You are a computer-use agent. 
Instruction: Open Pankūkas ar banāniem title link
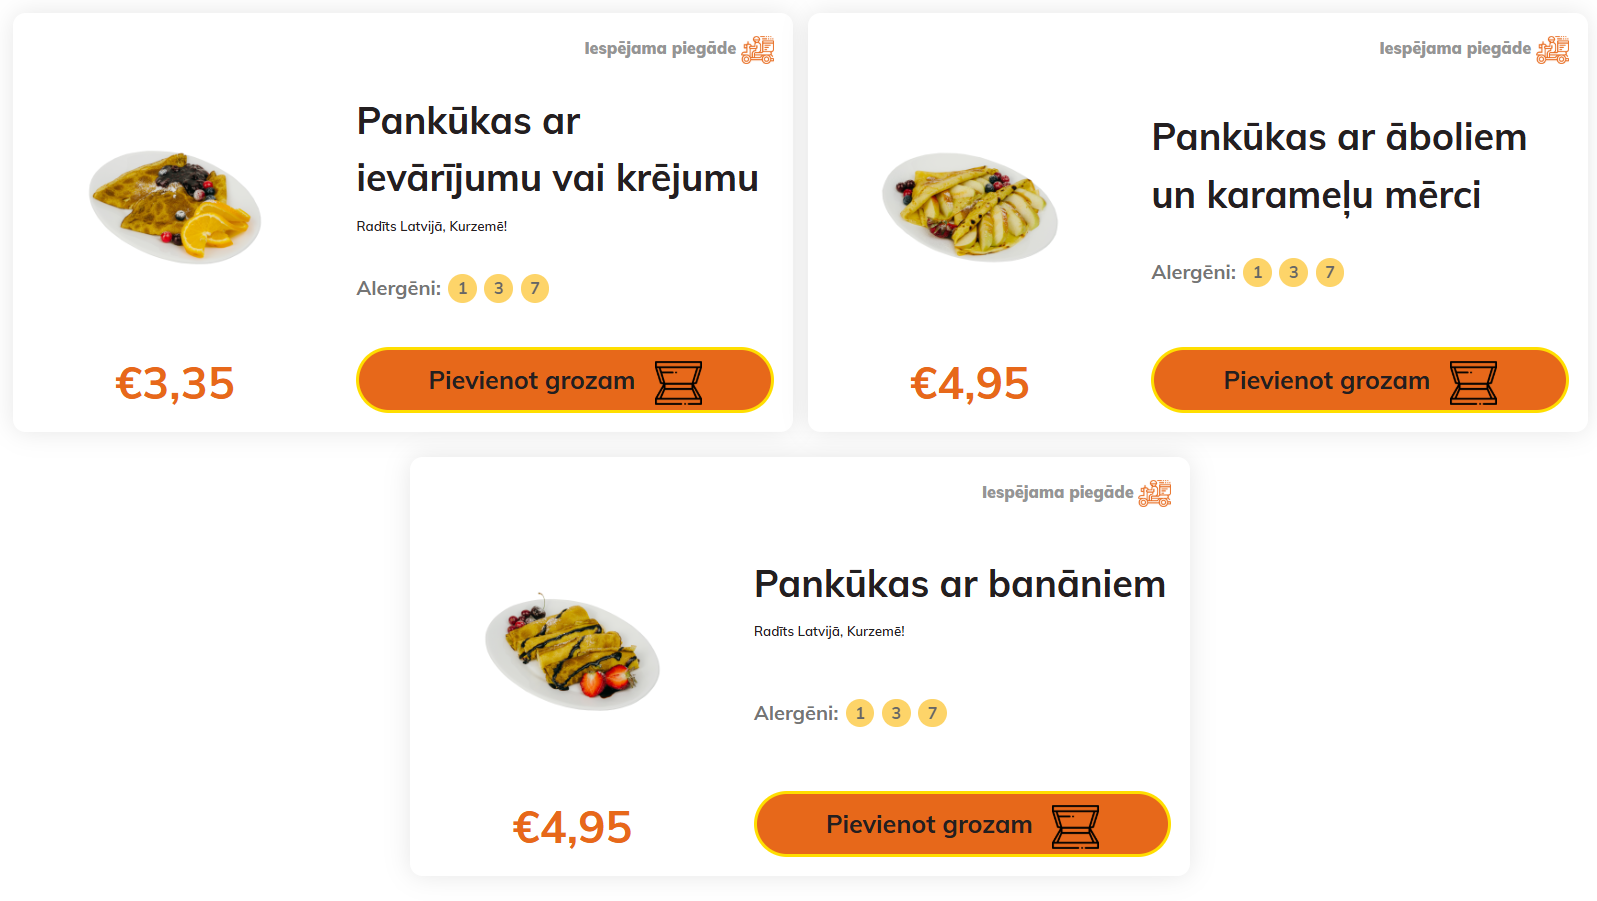pyautogui.click(x=959, y=584)
